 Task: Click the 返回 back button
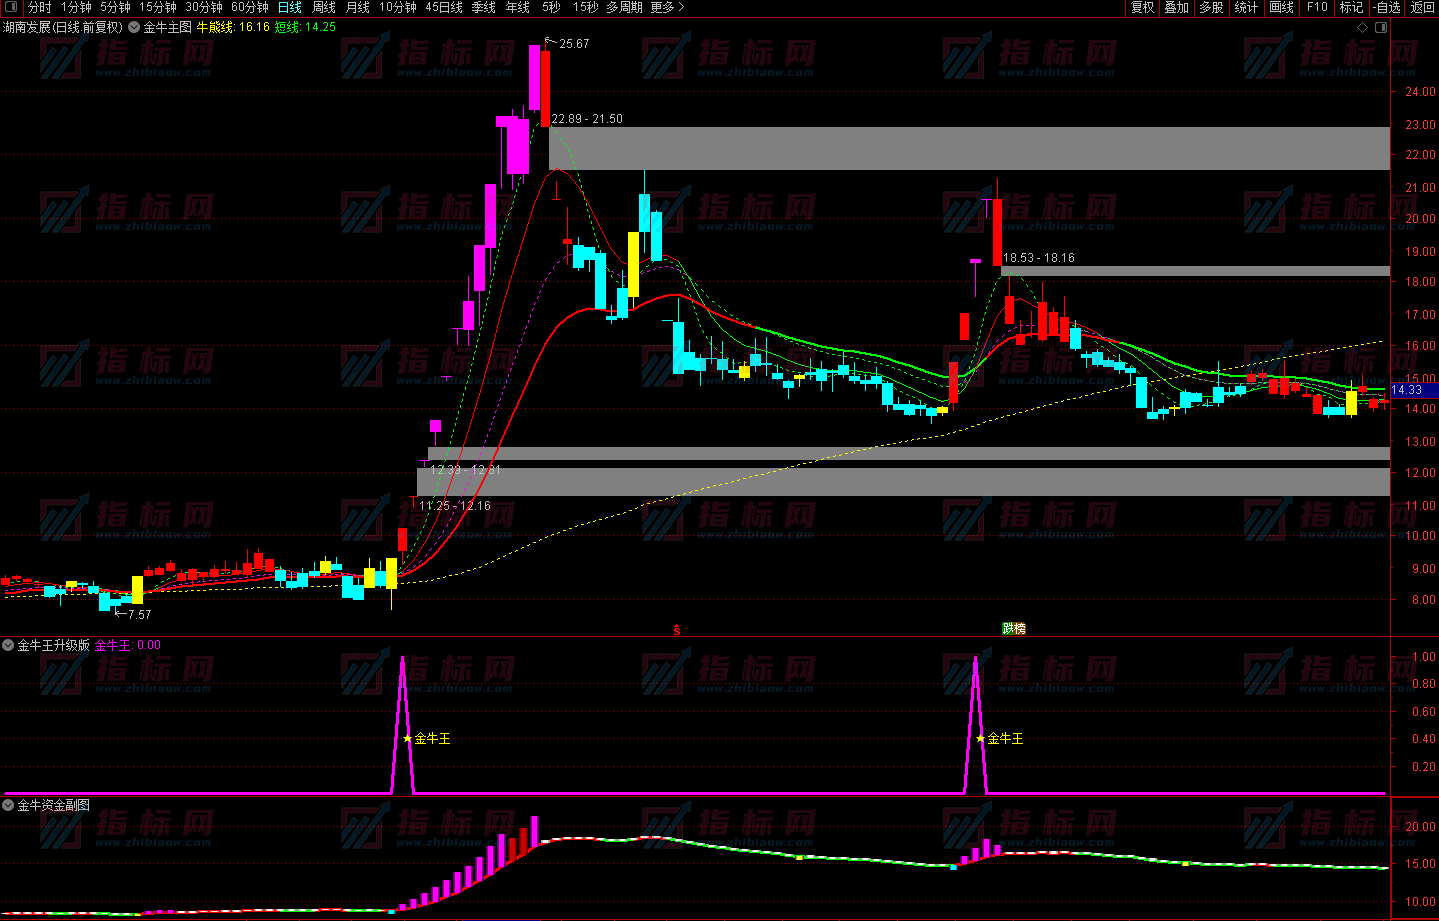(x=1423, y=7)
